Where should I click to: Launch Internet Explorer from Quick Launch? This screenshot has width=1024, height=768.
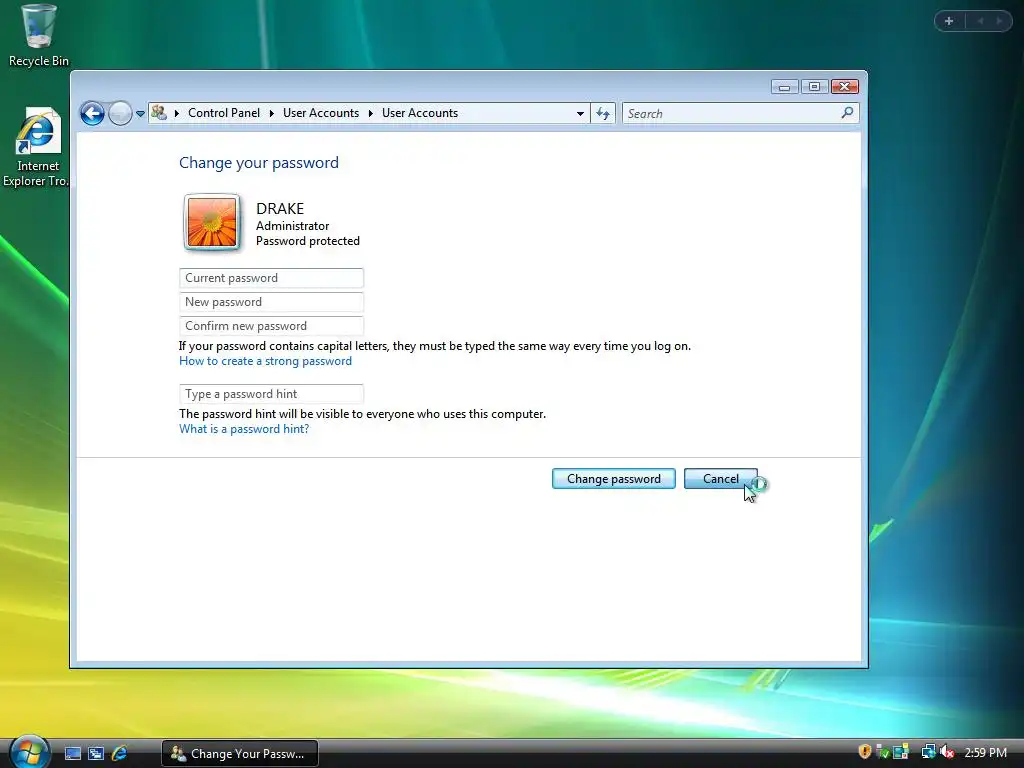(120, 754)
